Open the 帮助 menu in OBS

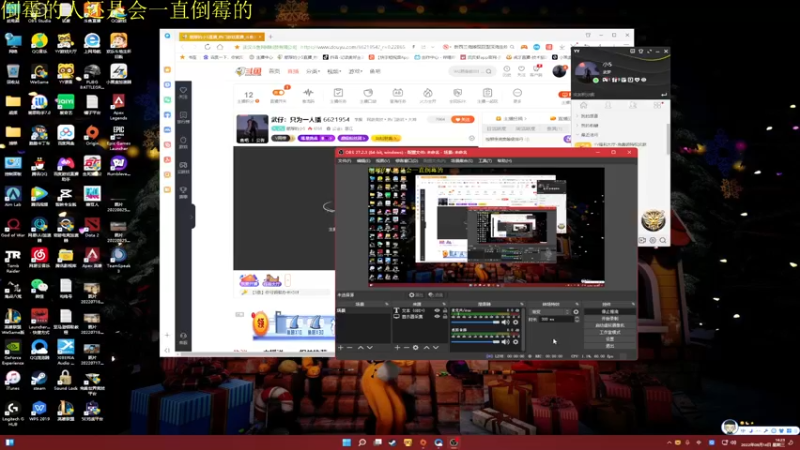pyautogui.click(x=504, y=161)
